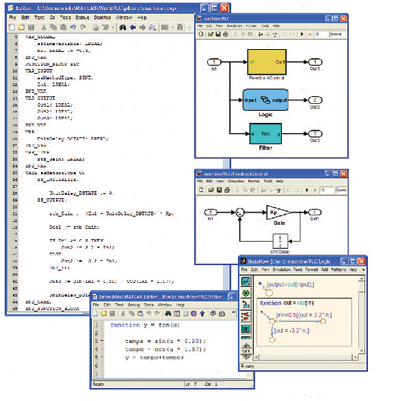The width and height of the screenshot is (400, 401).
Task: Select the green History junction tool in Stateflow
Action: coord(246,293)
